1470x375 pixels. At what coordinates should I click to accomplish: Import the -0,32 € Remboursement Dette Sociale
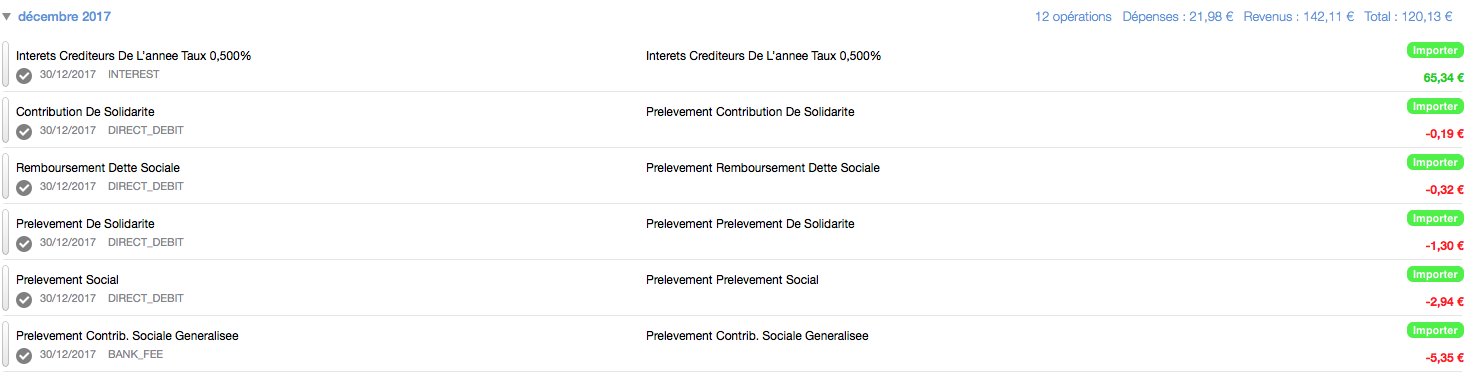tap(1434, 162)
